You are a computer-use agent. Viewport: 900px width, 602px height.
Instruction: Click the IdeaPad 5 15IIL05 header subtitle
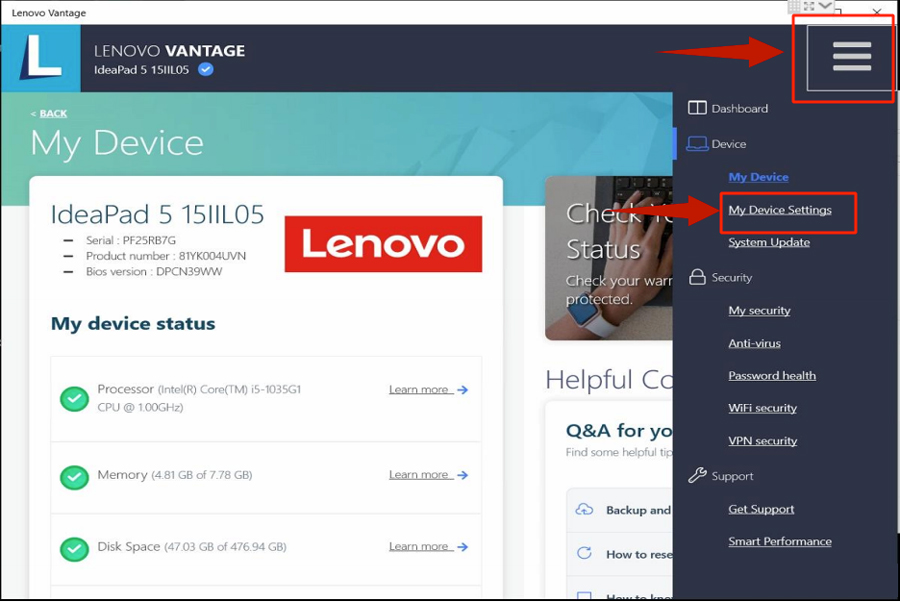point(141,70)
